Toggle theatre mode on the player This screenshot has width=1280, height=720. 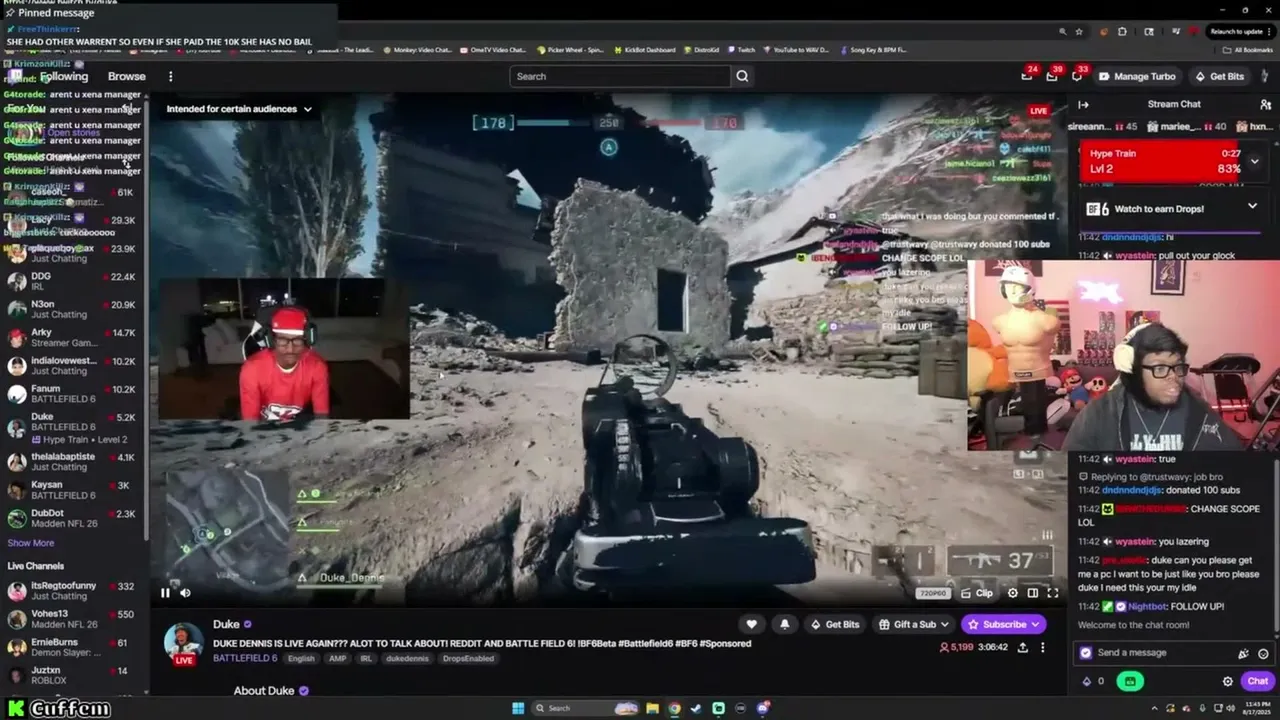tap(1033, 593)
